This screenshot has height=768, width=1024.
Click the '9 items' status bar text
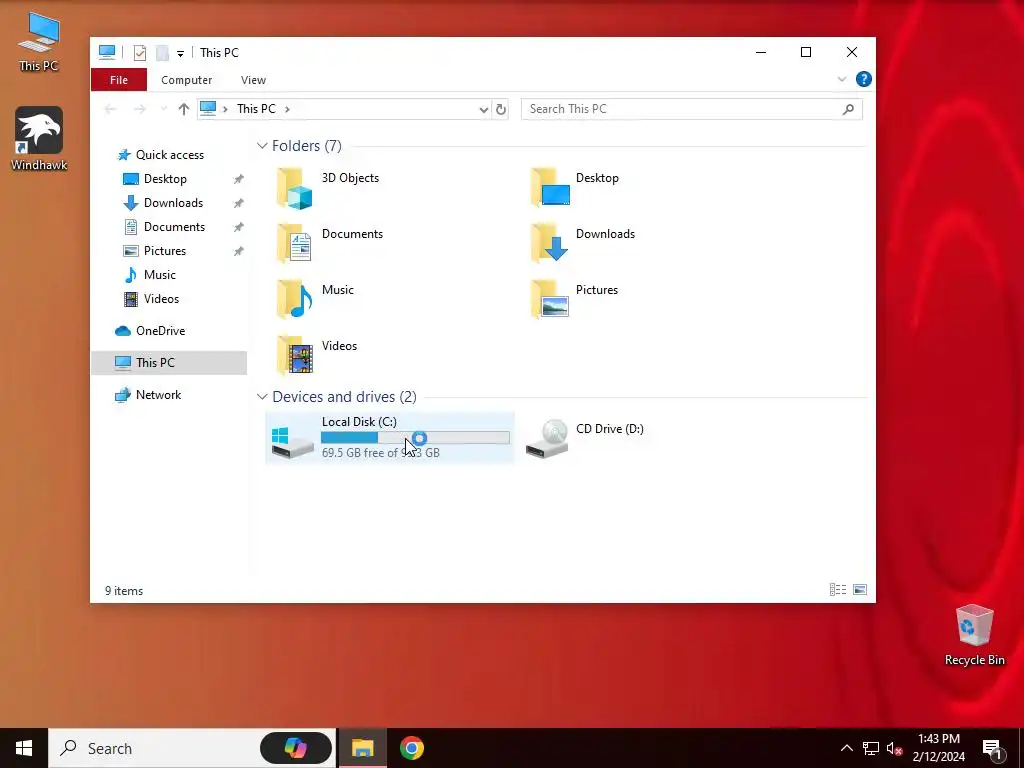tap(124, 590)
